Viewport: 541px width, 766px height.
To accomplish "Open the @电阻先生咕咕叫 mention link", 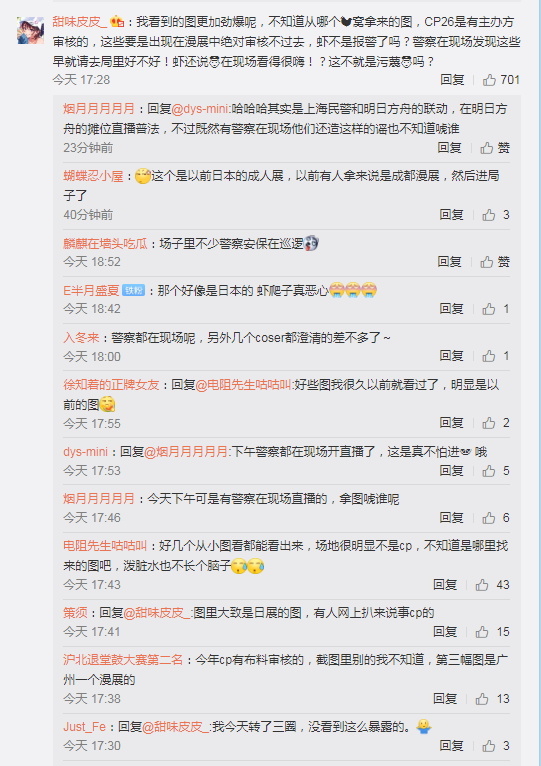I will pos(243,385).
